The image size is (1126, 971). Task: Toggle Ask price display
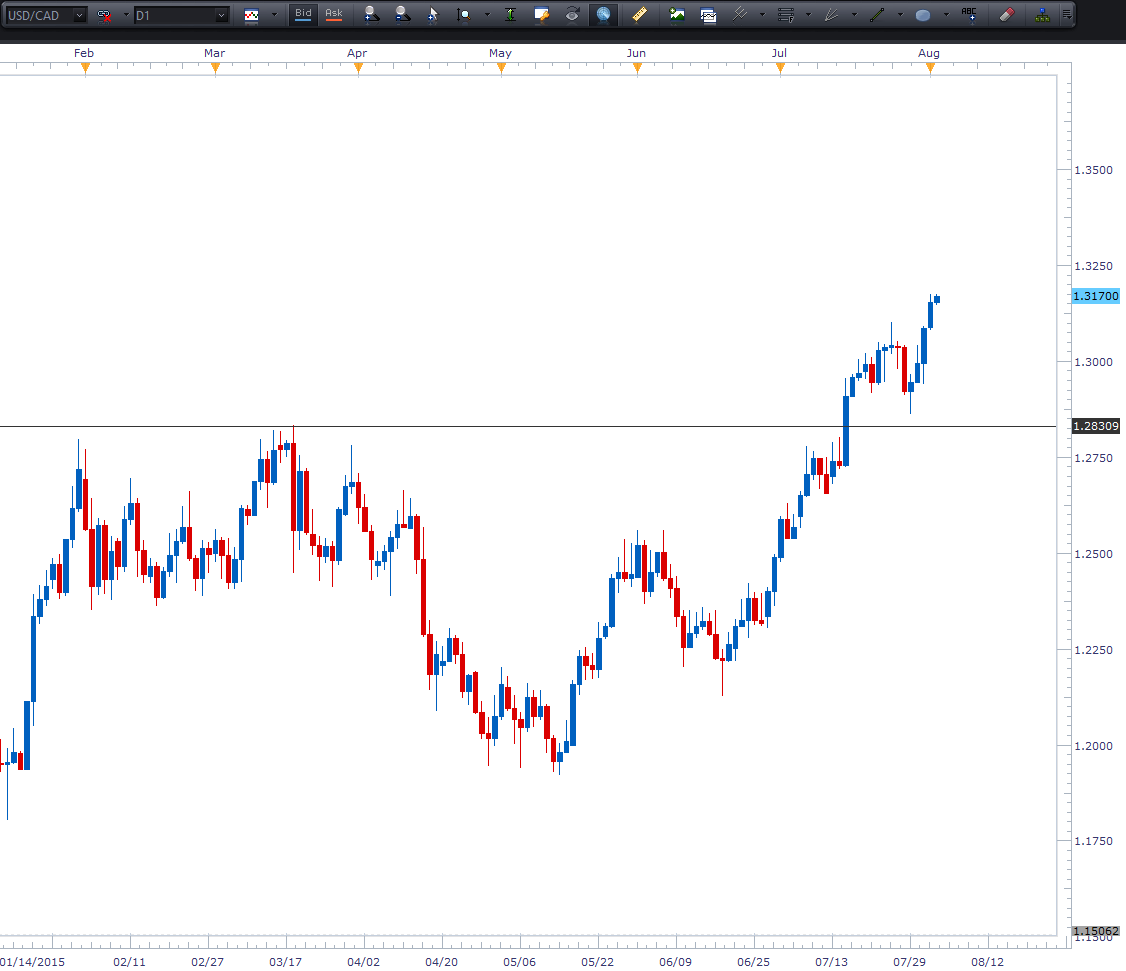pyautogui.click(x=333, y=15)
